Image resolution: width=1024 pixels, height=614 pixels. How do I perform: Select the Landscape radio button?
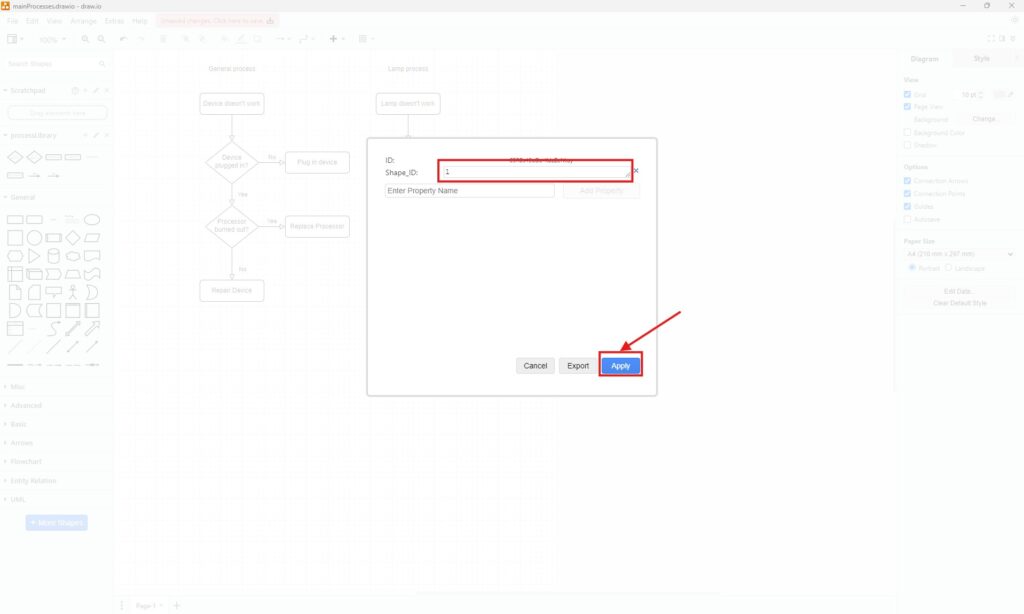pos(949,268)
